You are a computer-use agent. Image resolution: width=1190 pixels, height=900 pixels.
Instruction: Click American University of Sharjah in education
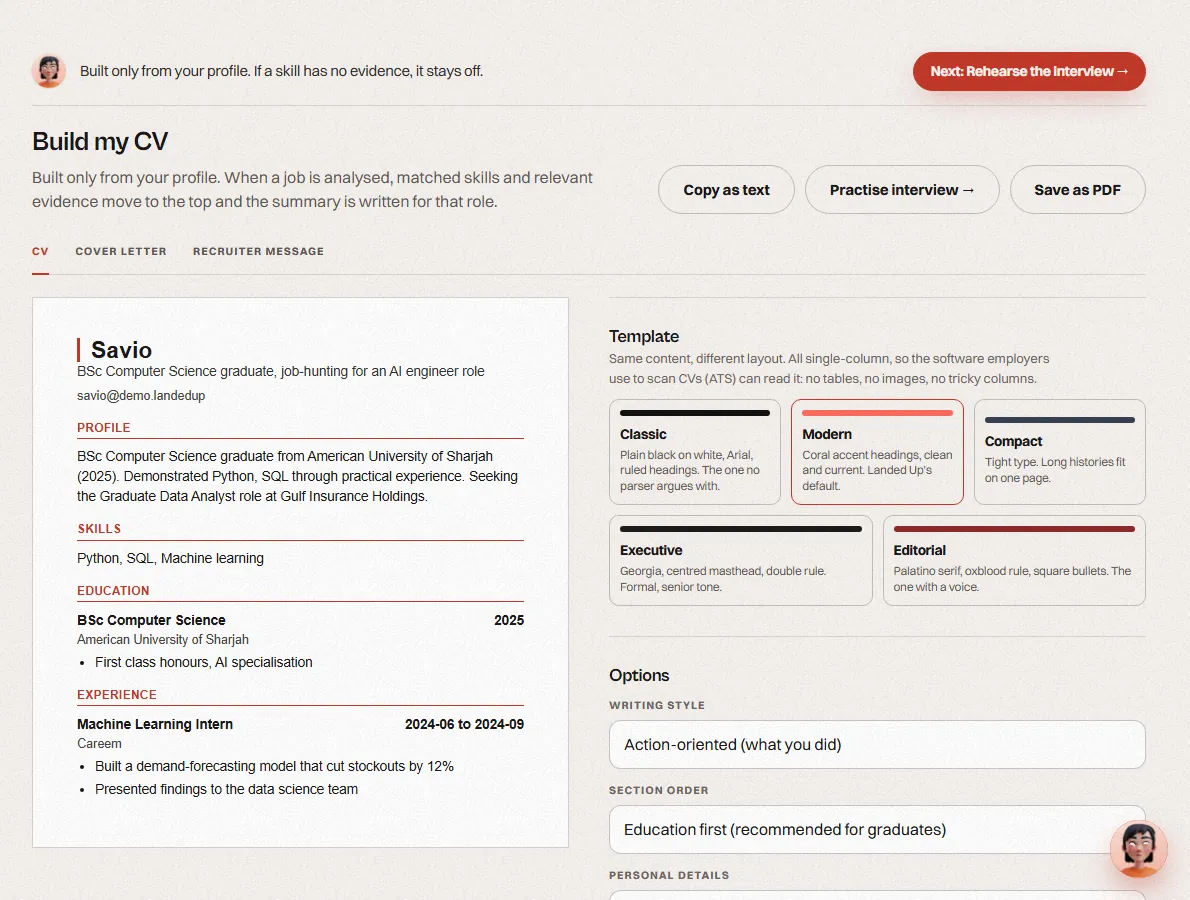pos(162,640)
